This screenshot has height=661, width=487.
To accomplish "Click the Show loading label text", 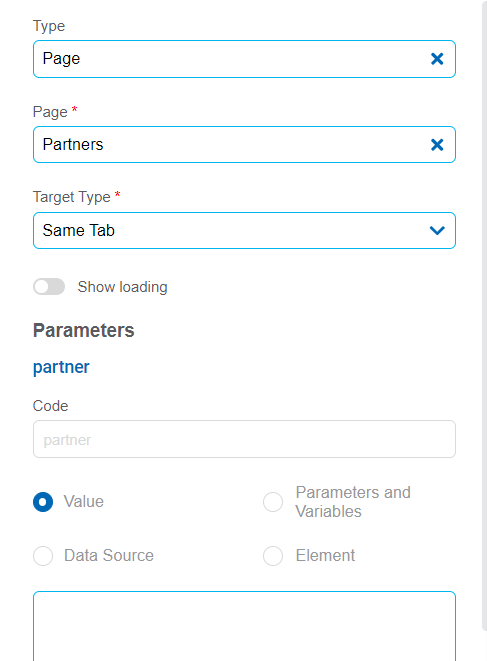I will coord(123,287).
